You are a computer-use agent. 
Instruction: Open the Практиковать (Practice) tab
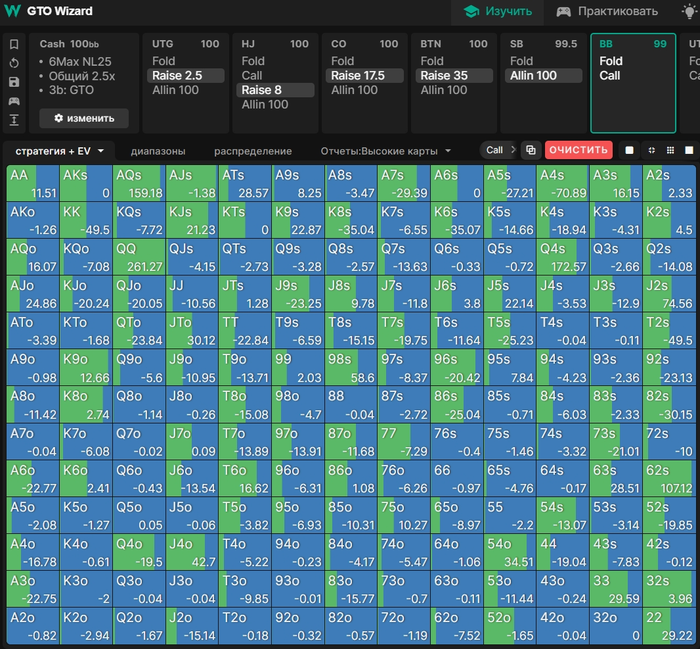point(607,11)
